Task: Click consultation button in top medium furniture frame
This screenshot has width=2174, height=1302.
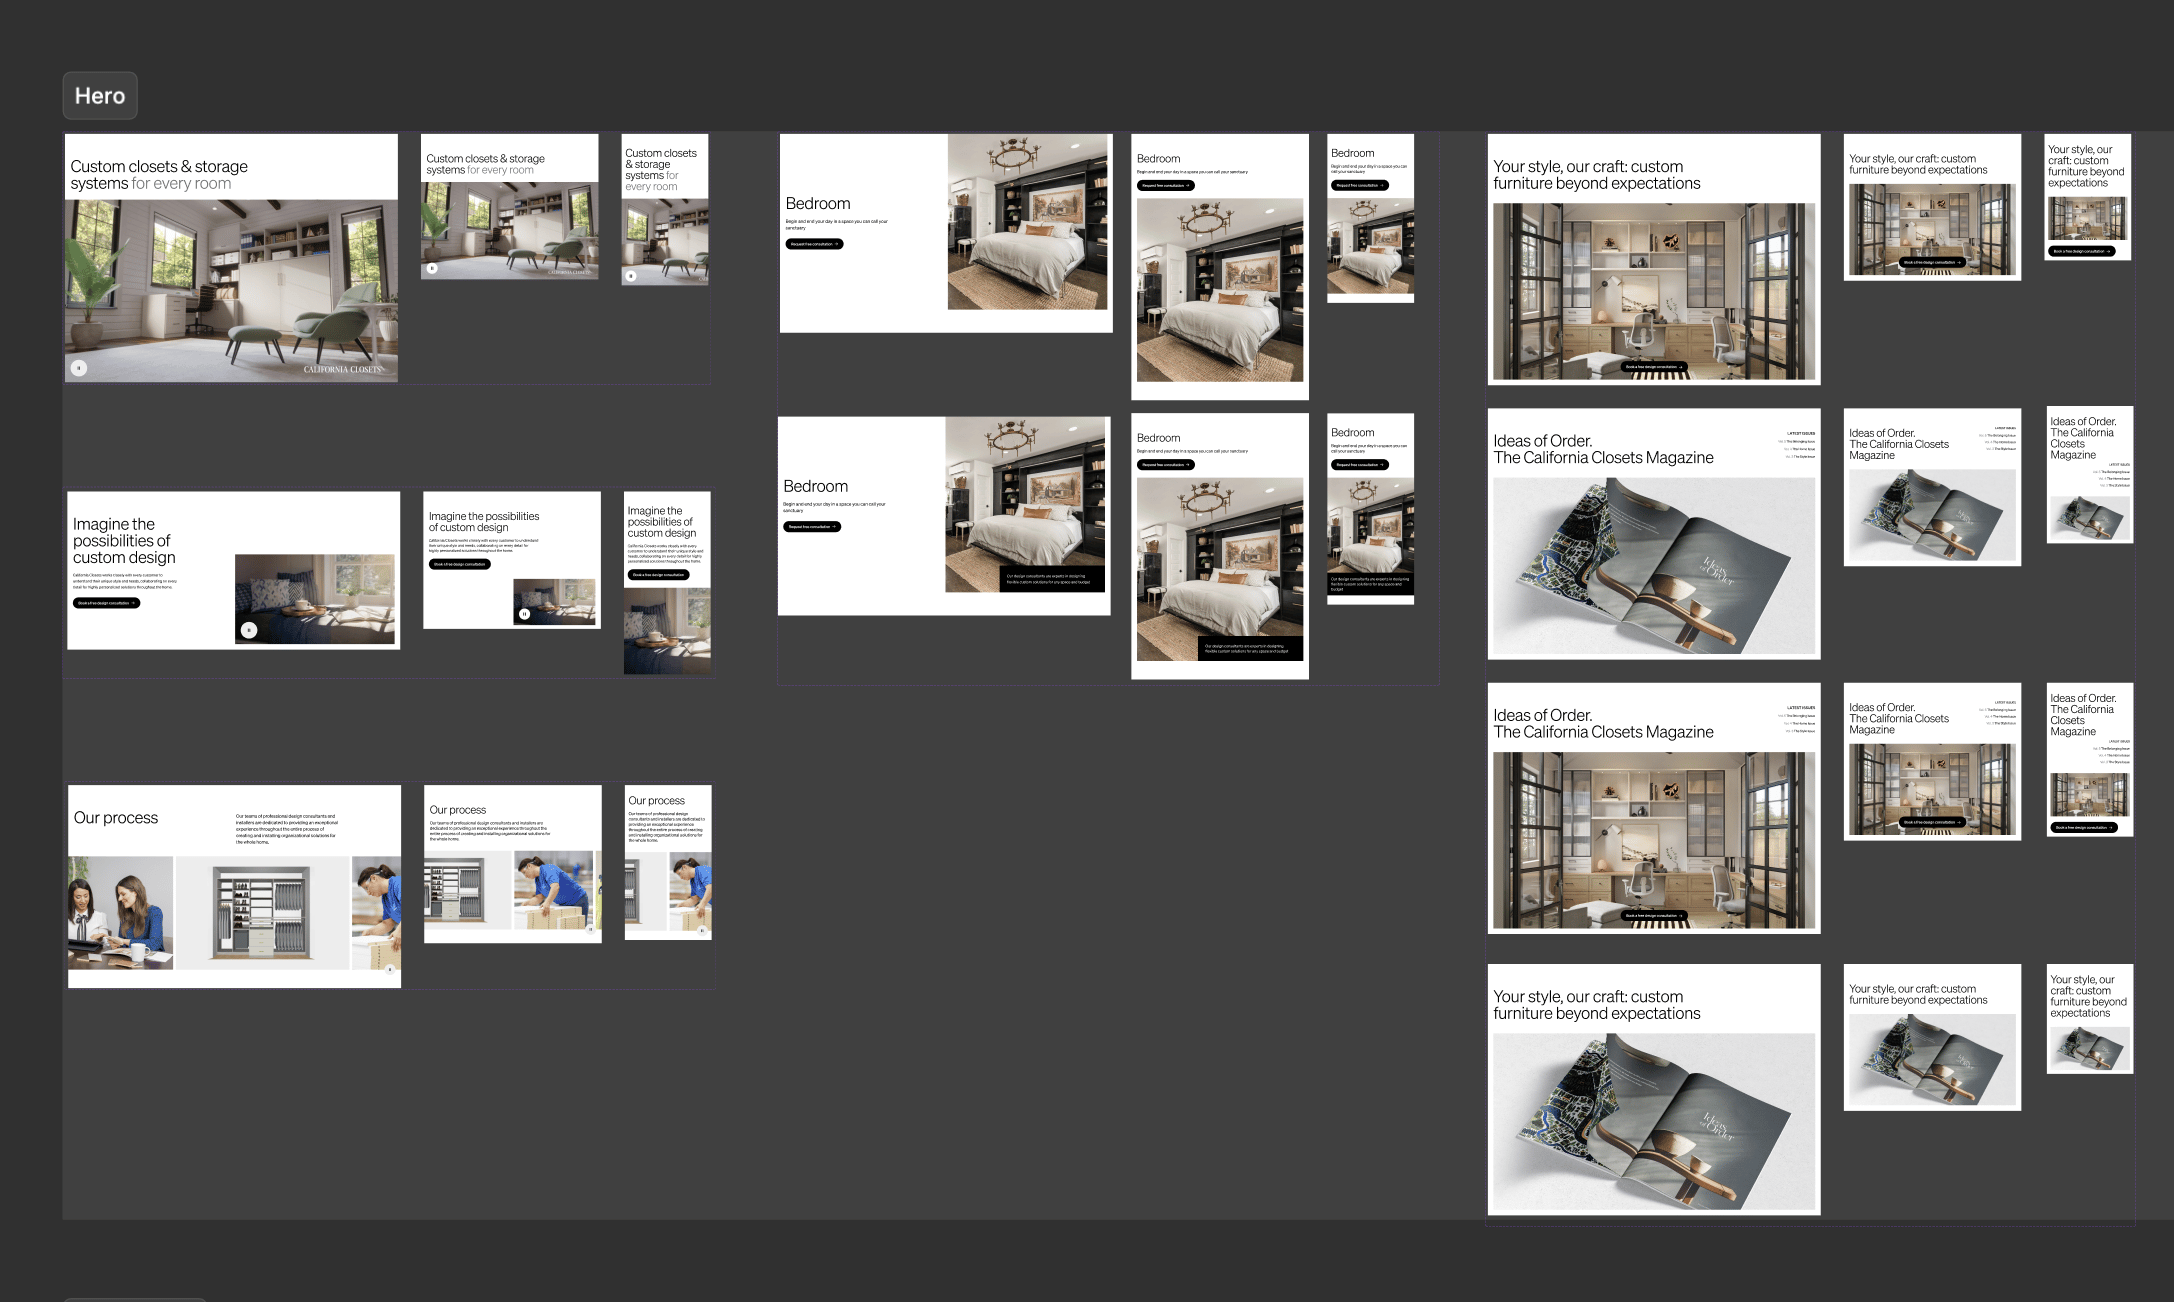Action: click(1933, 262)
